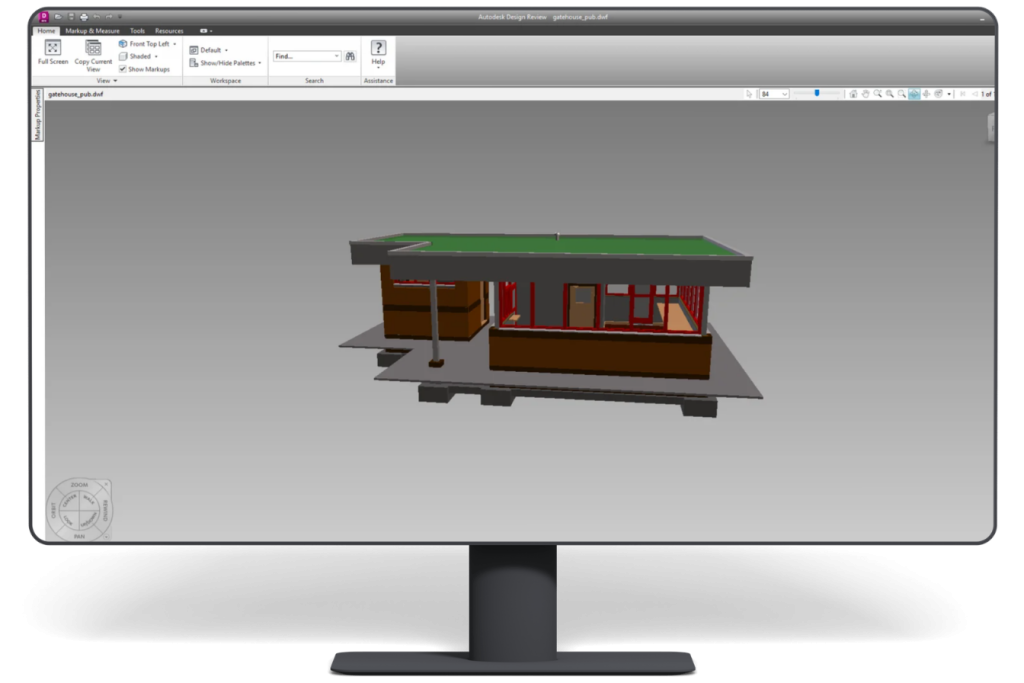Go to the previous page arrow

[x=974, y=94]
